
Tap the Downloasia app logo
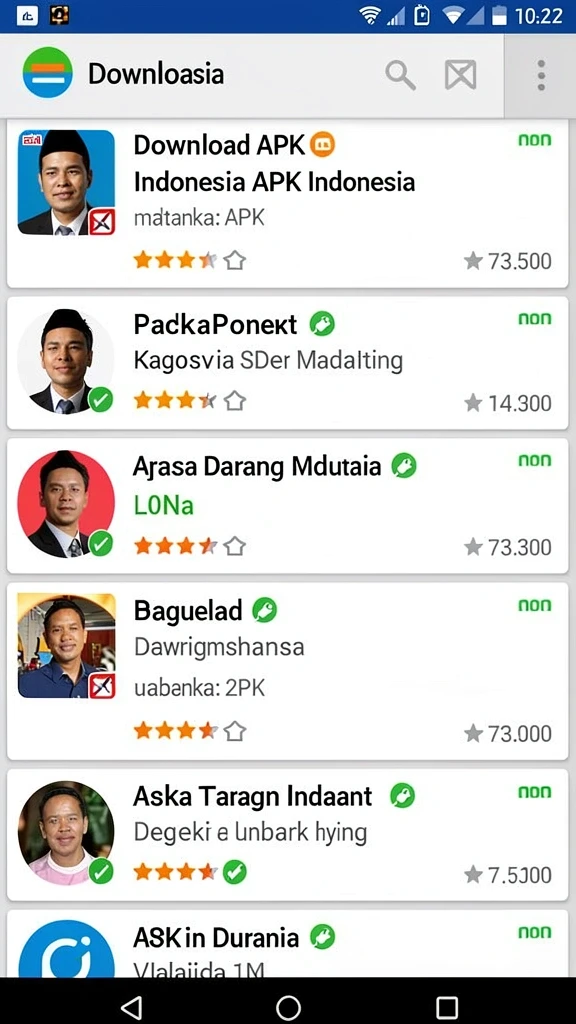point(48,72)
